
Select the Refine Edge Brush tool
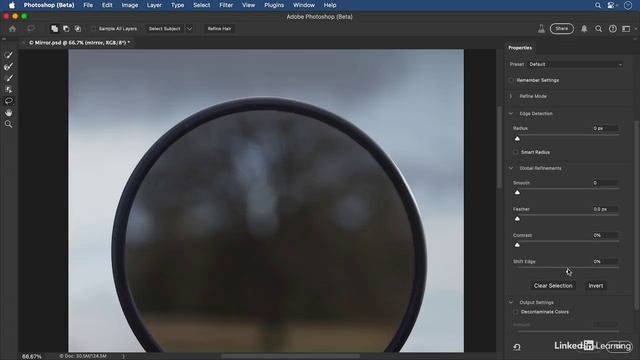coord(8,67)
